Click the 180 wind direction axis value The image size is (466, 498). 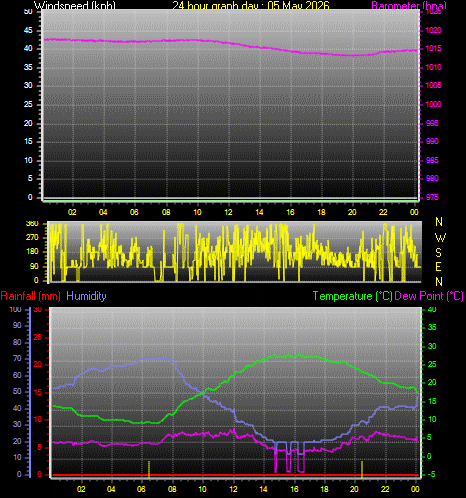pos(32,252)
